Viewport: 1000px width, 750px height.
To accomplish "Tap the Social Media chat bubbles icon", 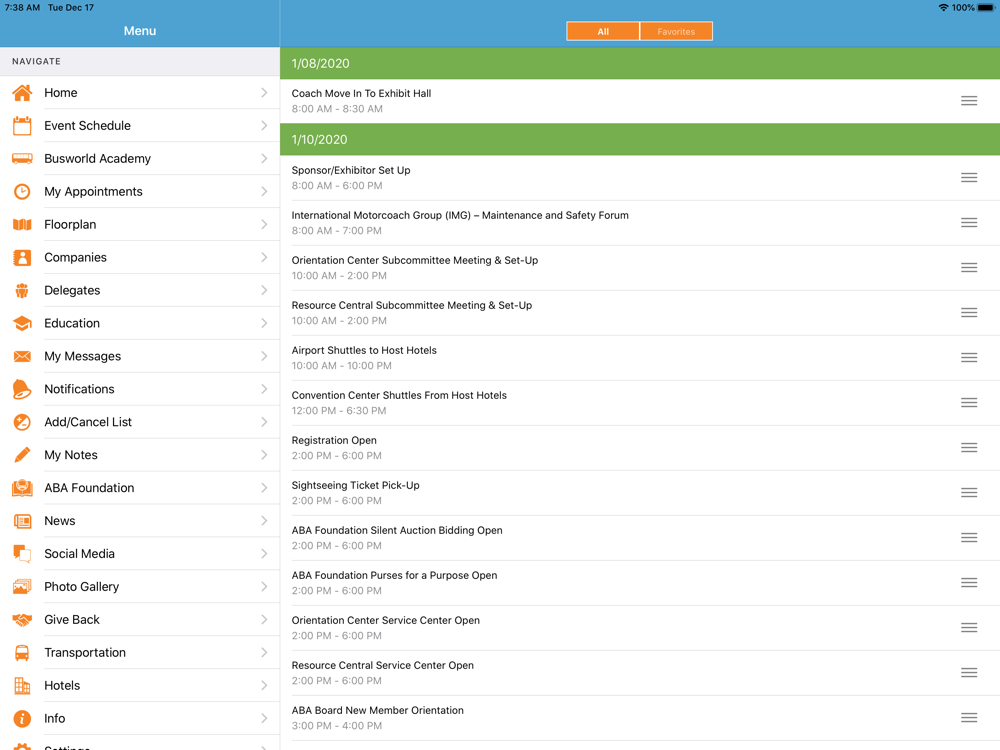I will click(x=22, y=554).
